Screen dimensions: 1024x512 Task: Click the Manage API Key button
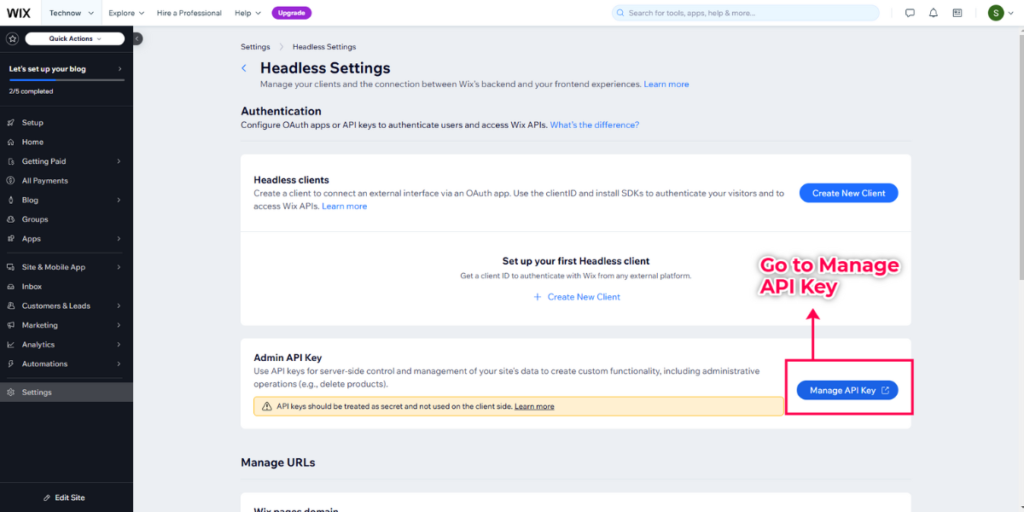847,391
